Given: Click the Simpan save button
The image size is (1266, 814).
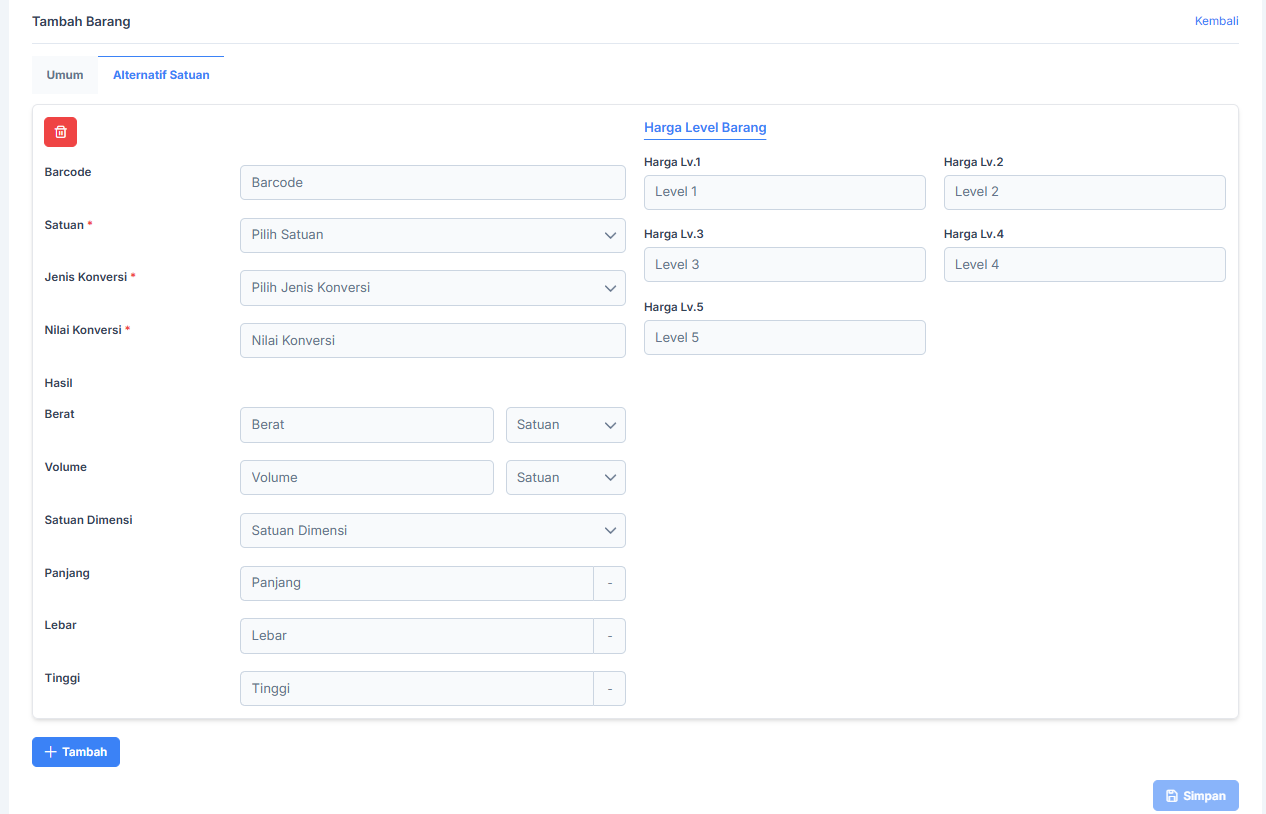Looking at the screenshot, I should [1195, 796].
